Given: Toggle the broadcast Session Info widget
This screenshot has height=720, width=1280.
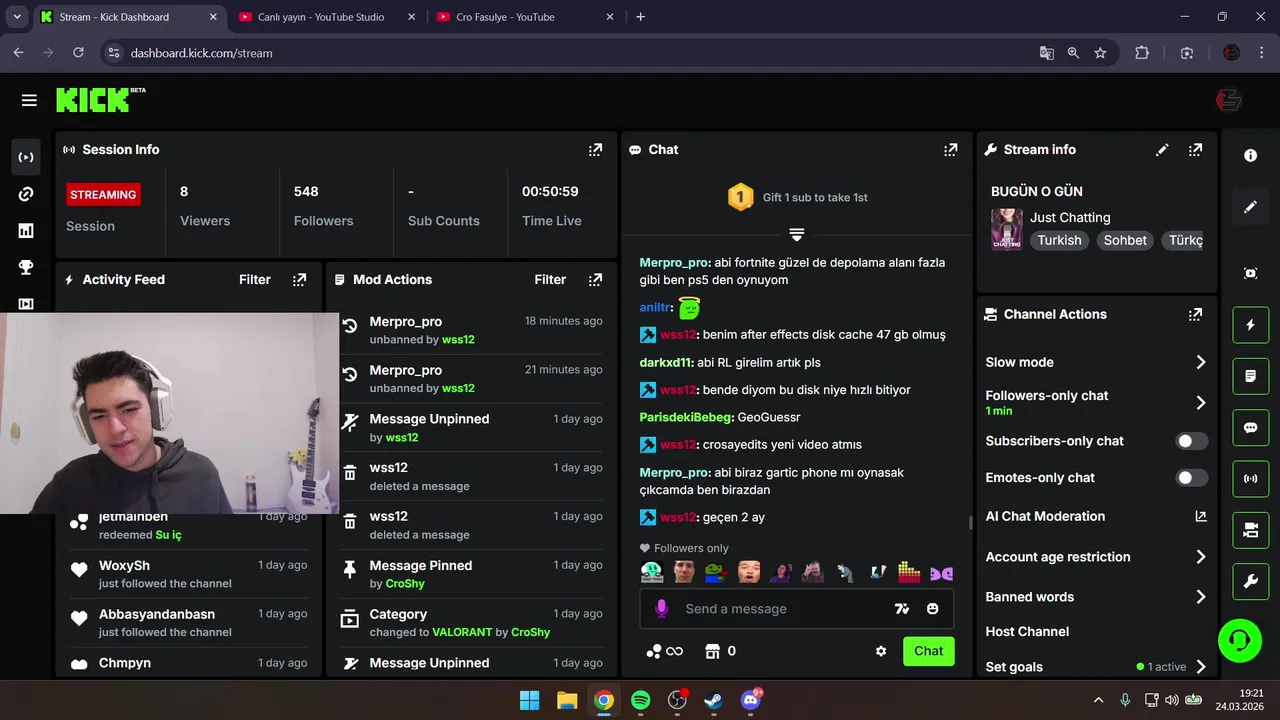Looking at the screenshot, I should click(1250, 479).
